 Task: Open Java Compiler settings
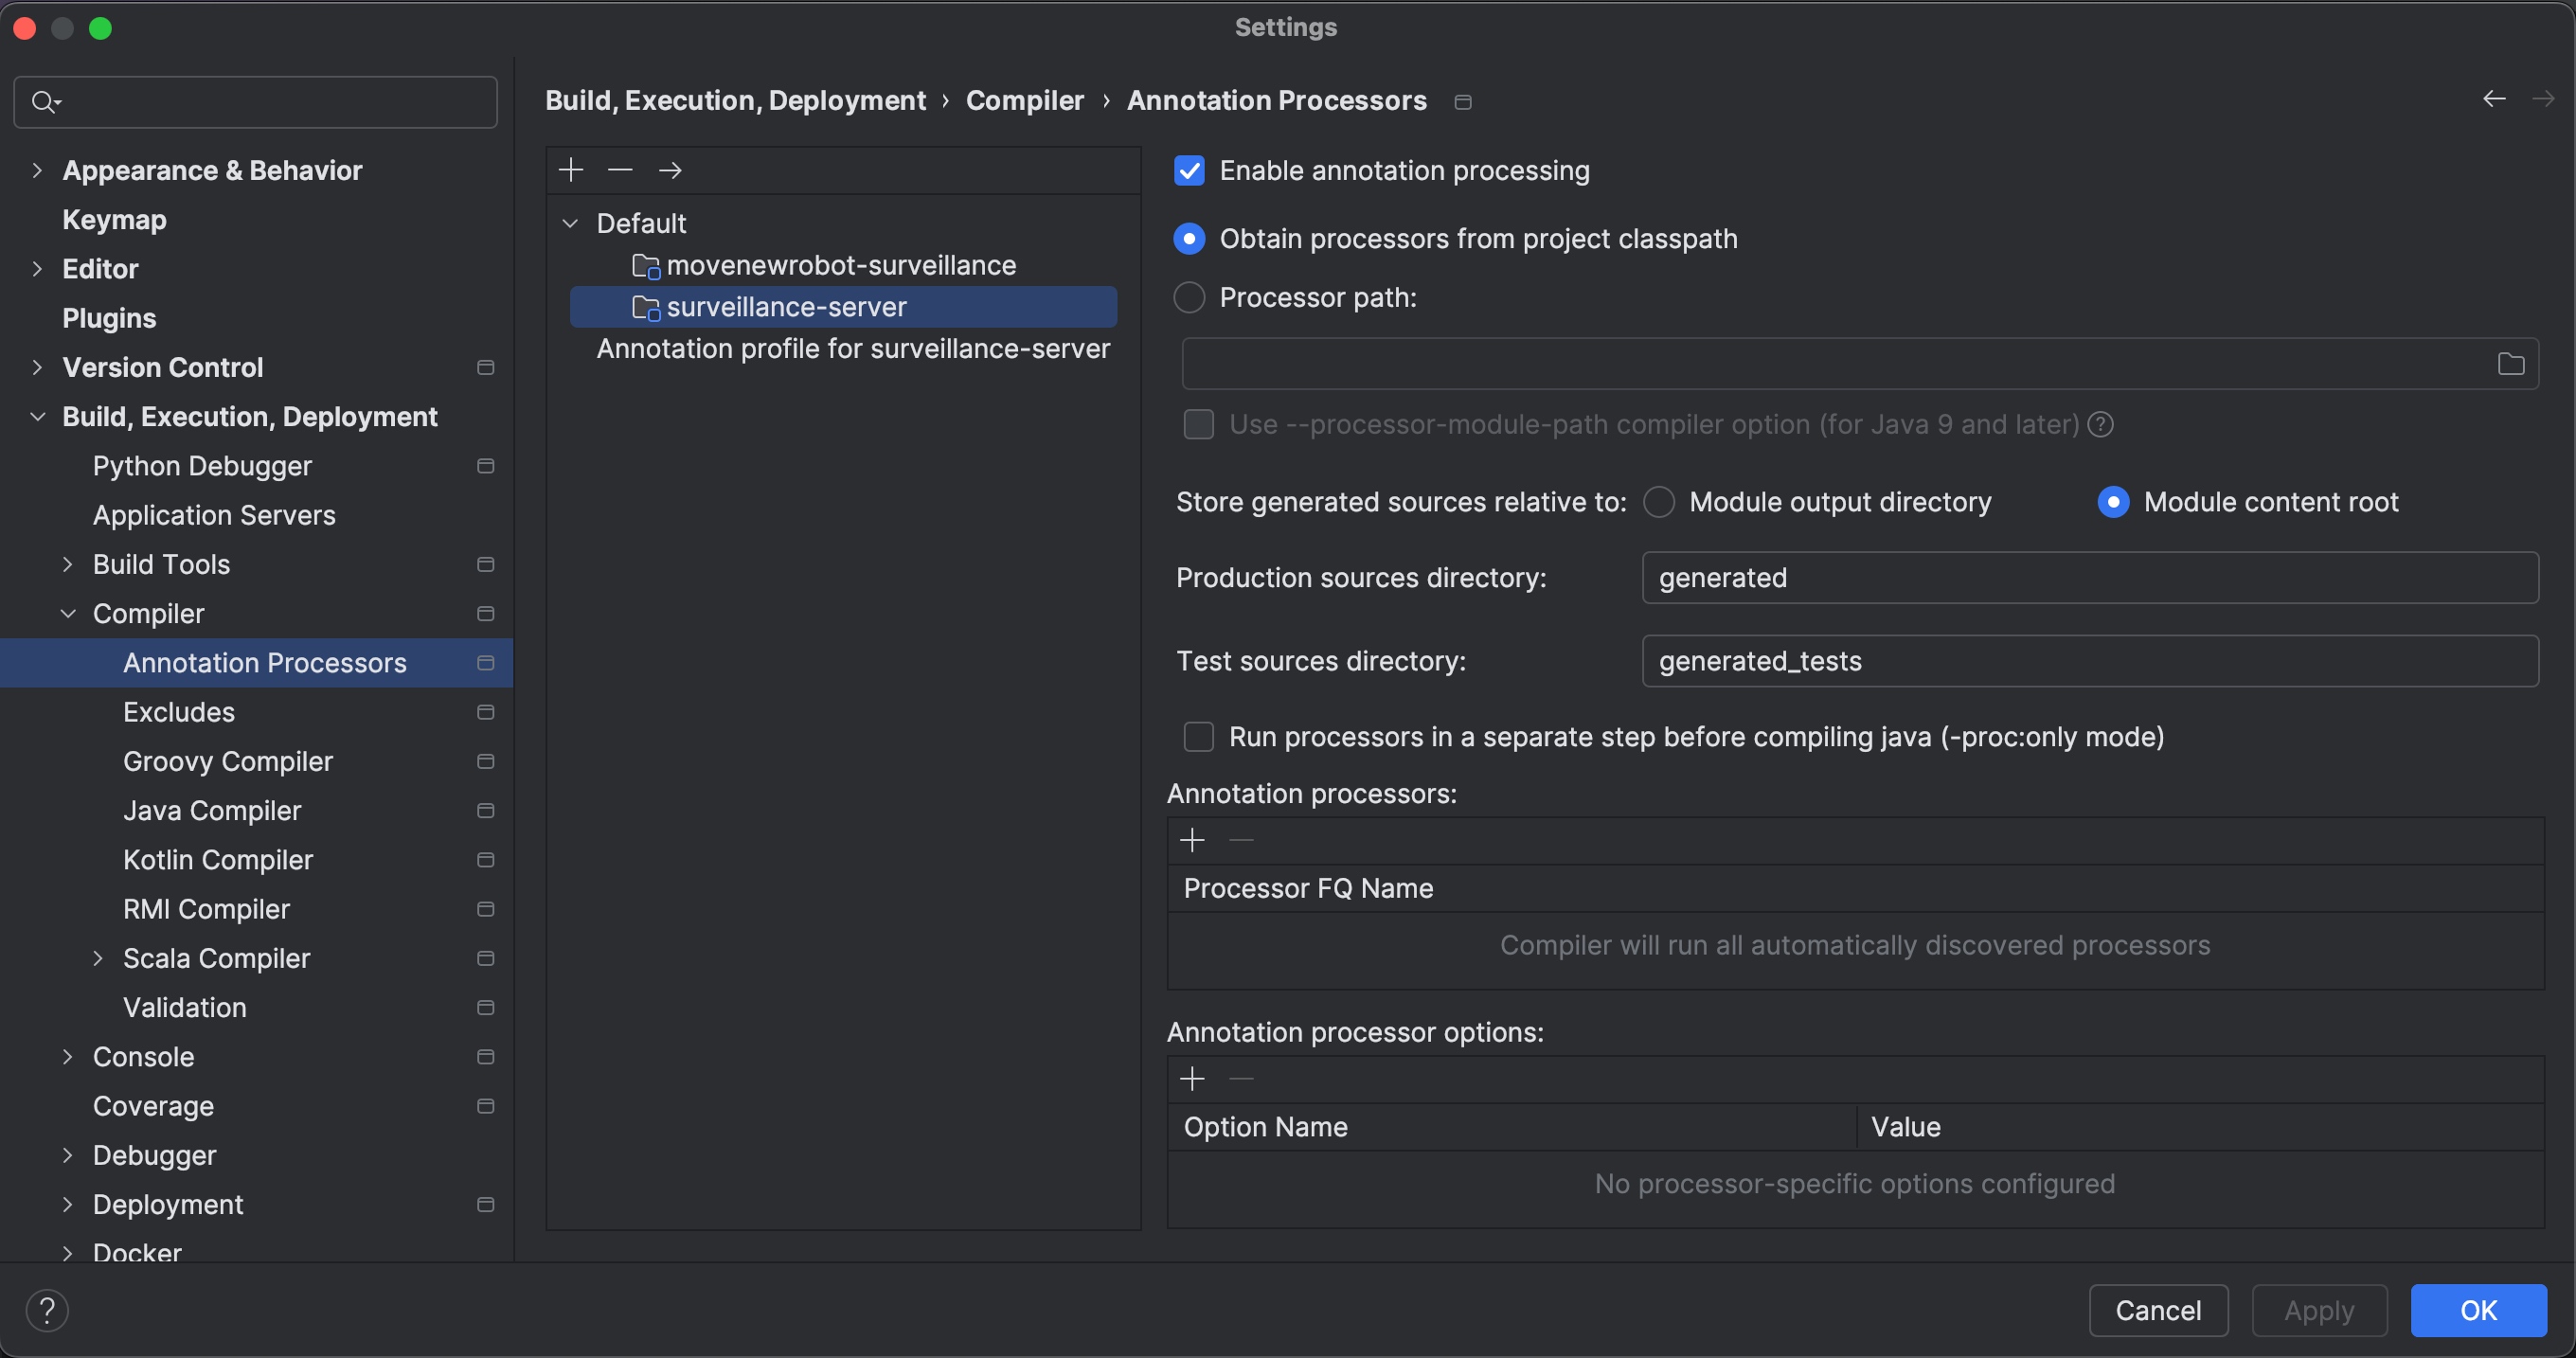[212, 811]
